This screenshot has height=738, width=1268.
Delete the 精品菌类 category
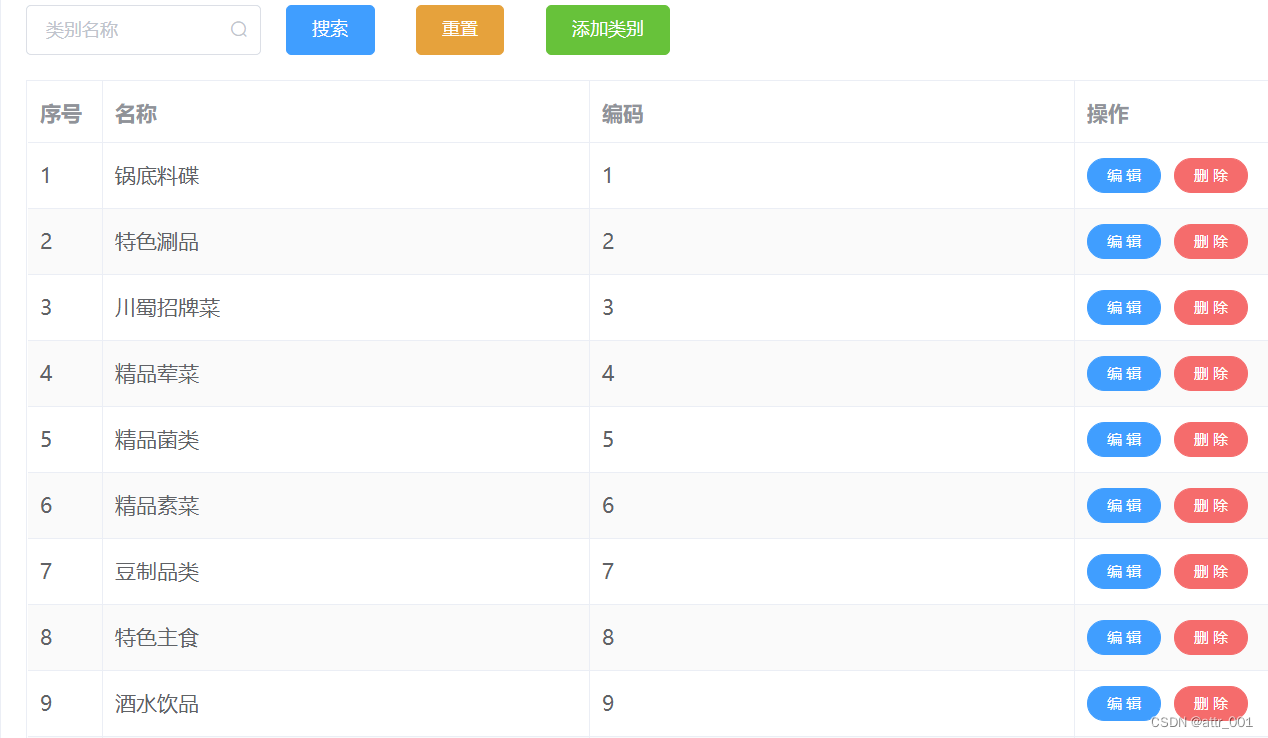click(1210, 439)
